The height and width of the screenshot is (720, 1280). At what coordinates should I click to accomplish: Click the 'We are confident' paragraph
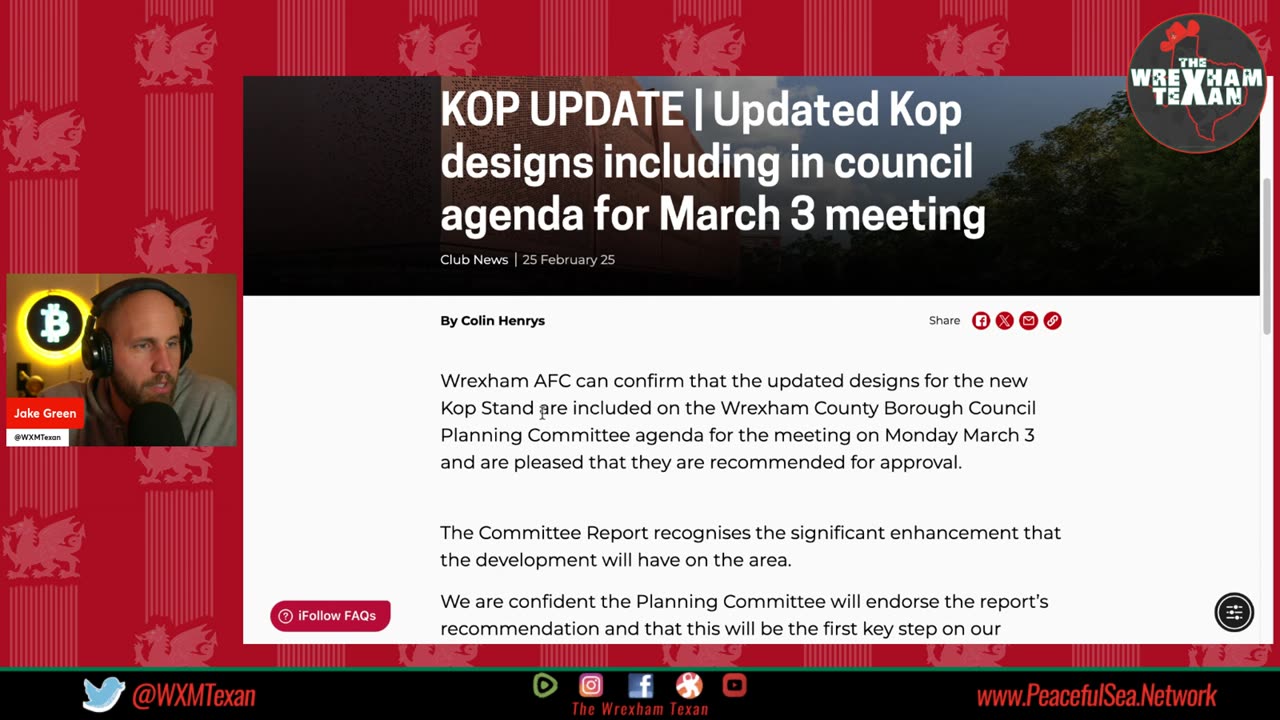744,615
